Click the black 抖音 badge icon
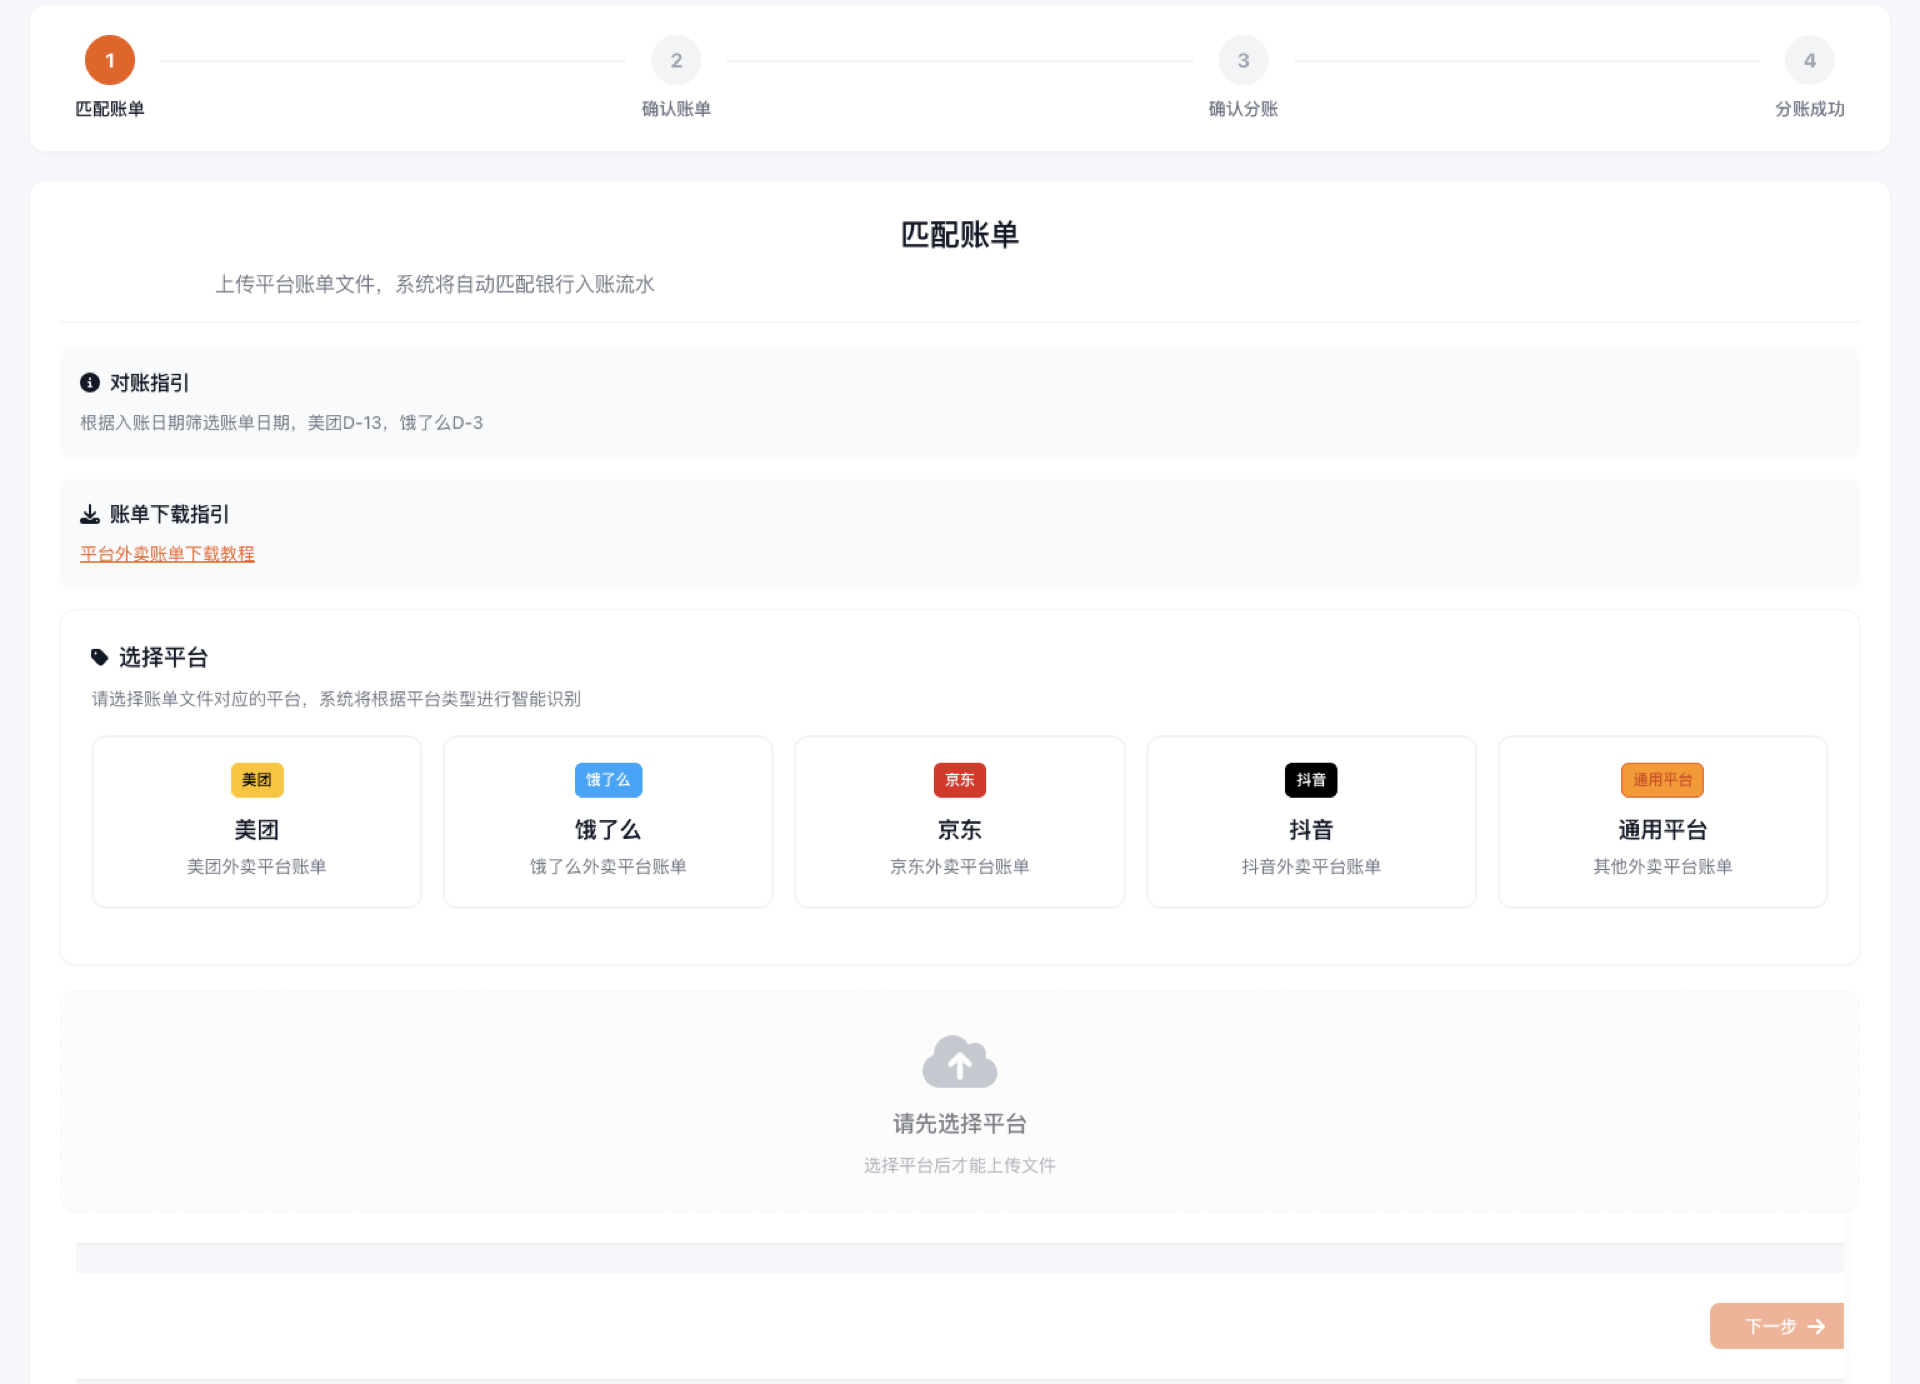1920x1384 pixels. click(x=1310, y=780)
